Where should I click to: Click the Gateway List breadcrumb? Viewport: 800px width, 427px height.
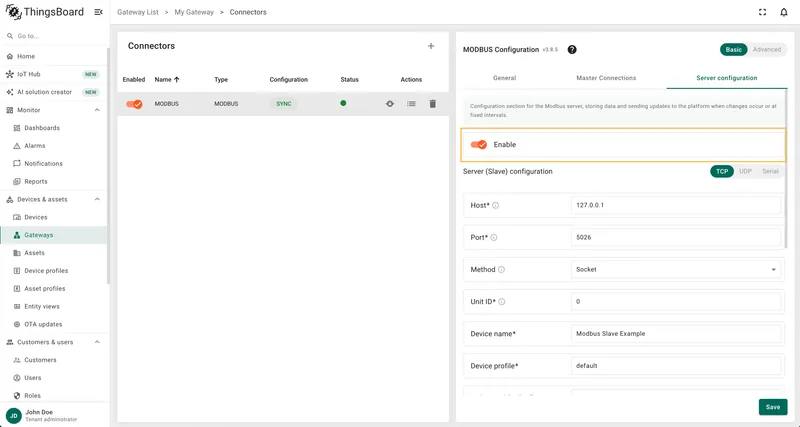[x=138, y=12]
